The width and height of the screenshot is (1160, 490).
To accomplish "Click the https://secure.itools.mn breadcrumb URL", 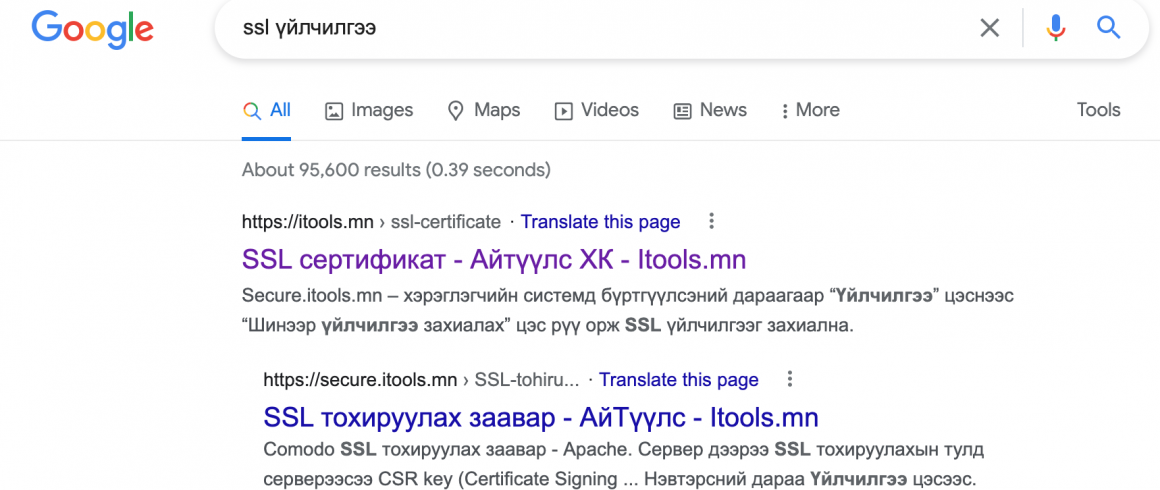I will pos(360,380).
